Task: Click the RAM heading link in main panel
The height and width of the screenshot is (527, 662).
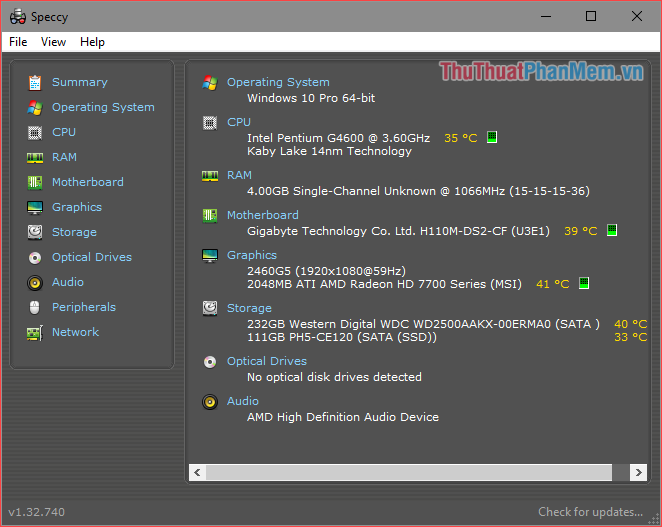Action: point(239,175)
